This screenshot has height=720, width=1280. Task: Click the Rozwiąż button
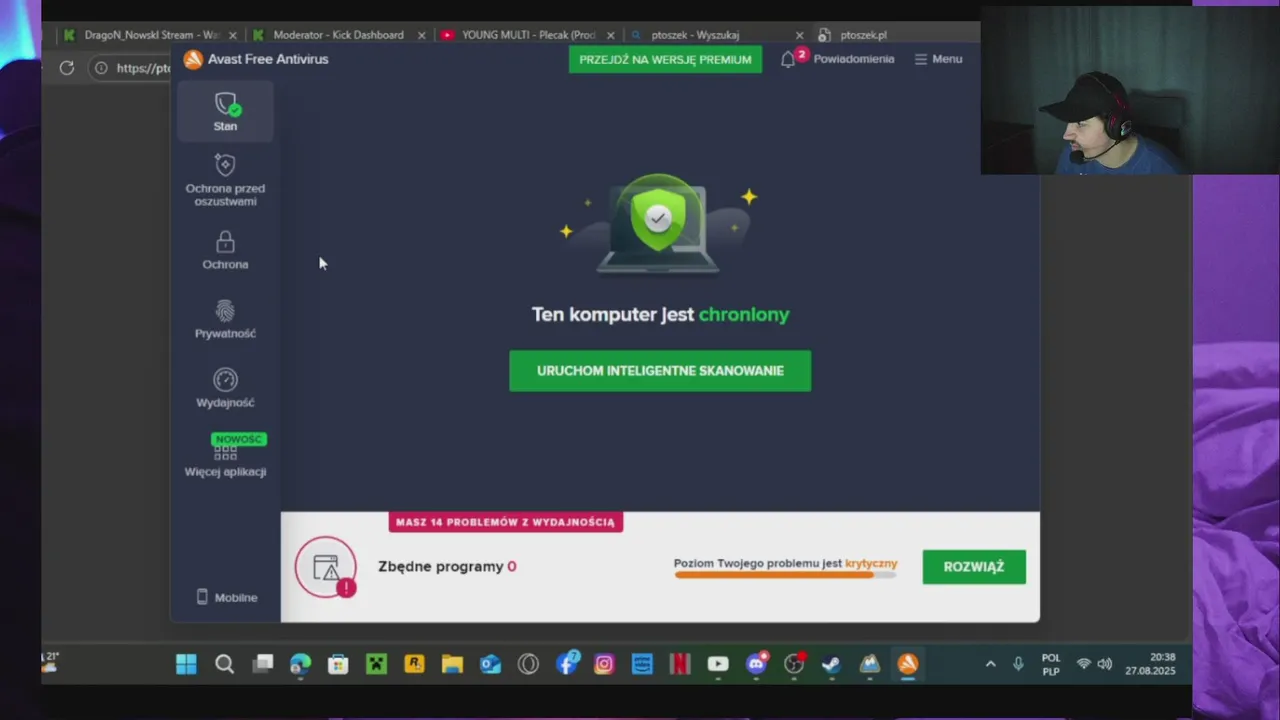pos(974,567)
